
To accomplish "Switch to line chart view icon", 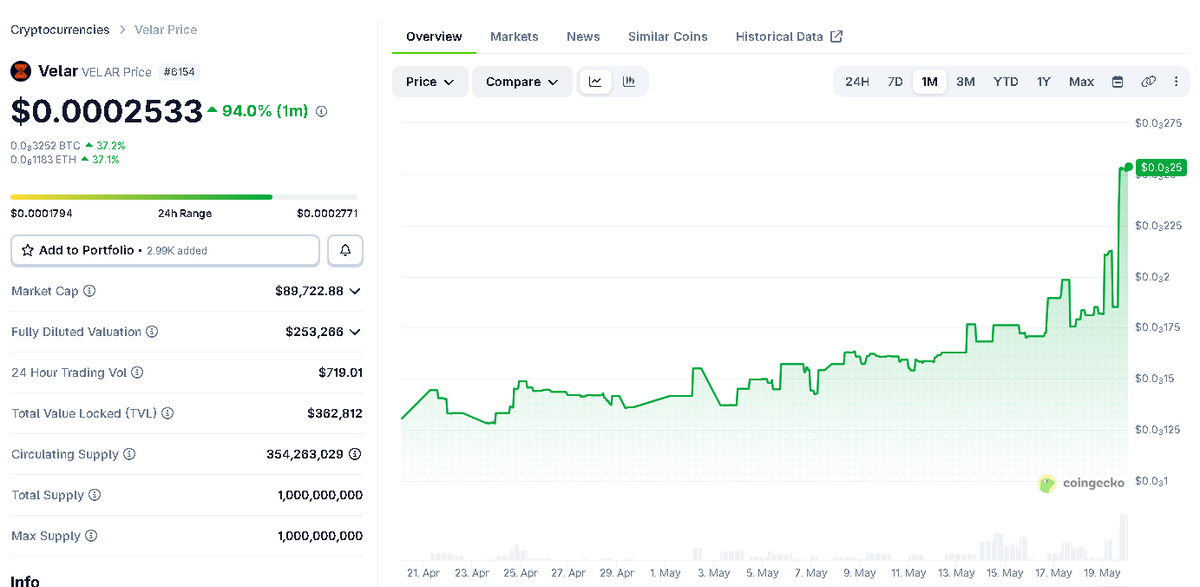I will 595,82.
